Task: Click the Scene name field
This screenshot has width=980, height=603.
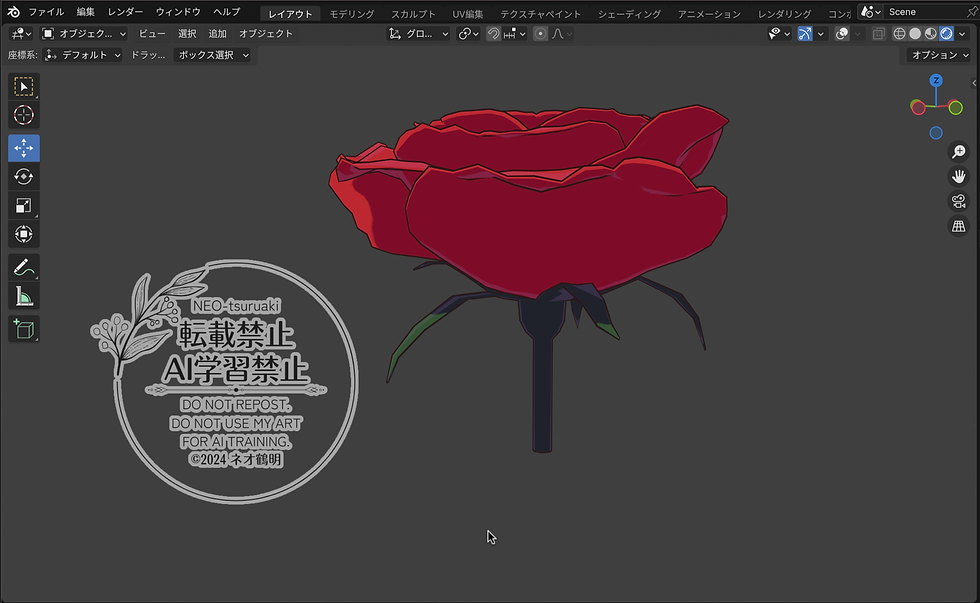Action: [x=924, y=12]
